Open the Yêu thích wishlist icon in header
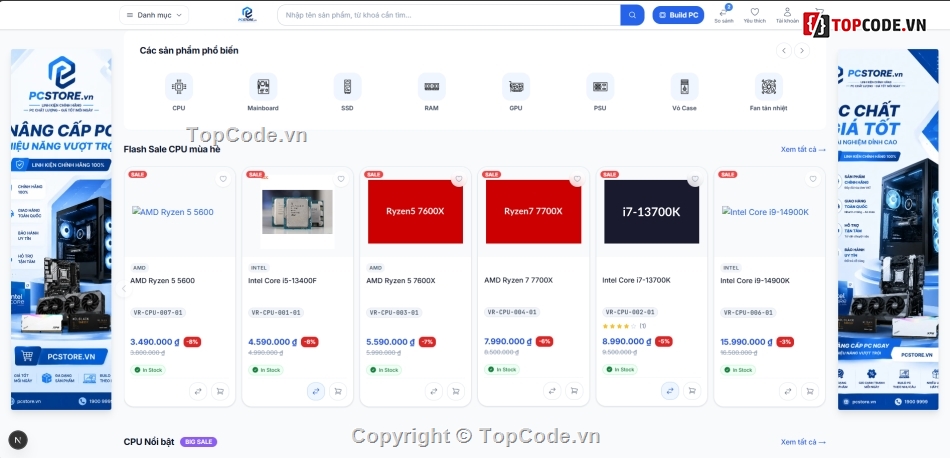950x458 pixels. pyautogui.click(x=755, y=15)
